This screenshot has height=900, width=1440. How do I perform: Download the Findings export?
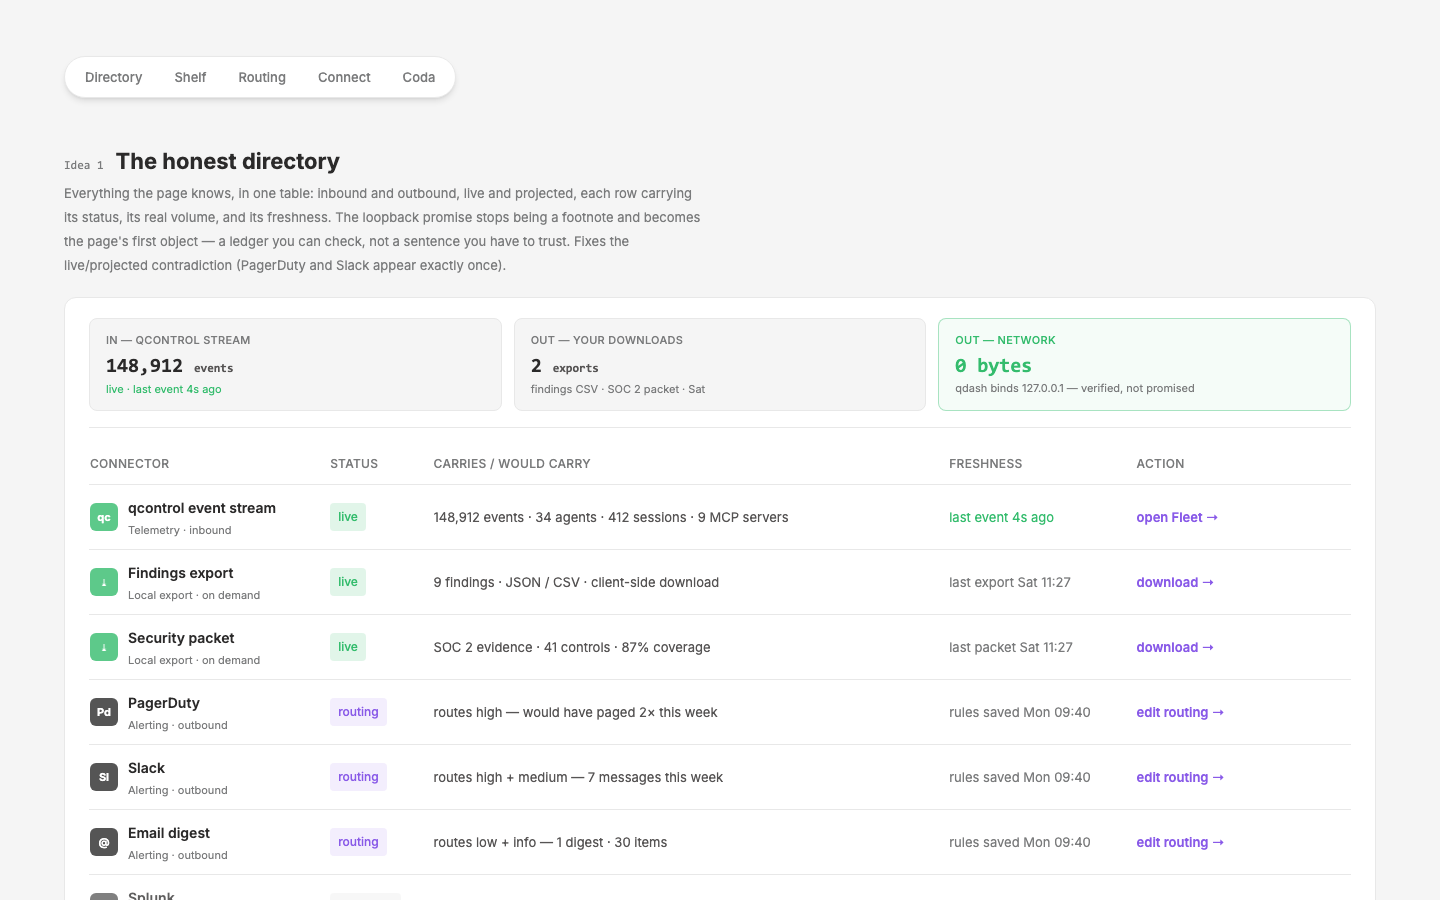click(1175, 582)
